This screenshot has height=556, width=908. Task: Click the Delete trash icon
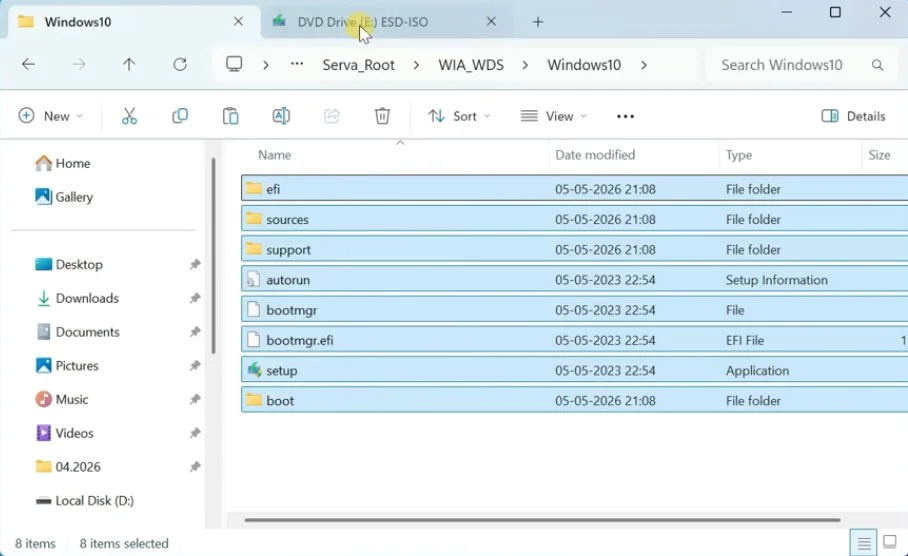[x=382, y=116]
